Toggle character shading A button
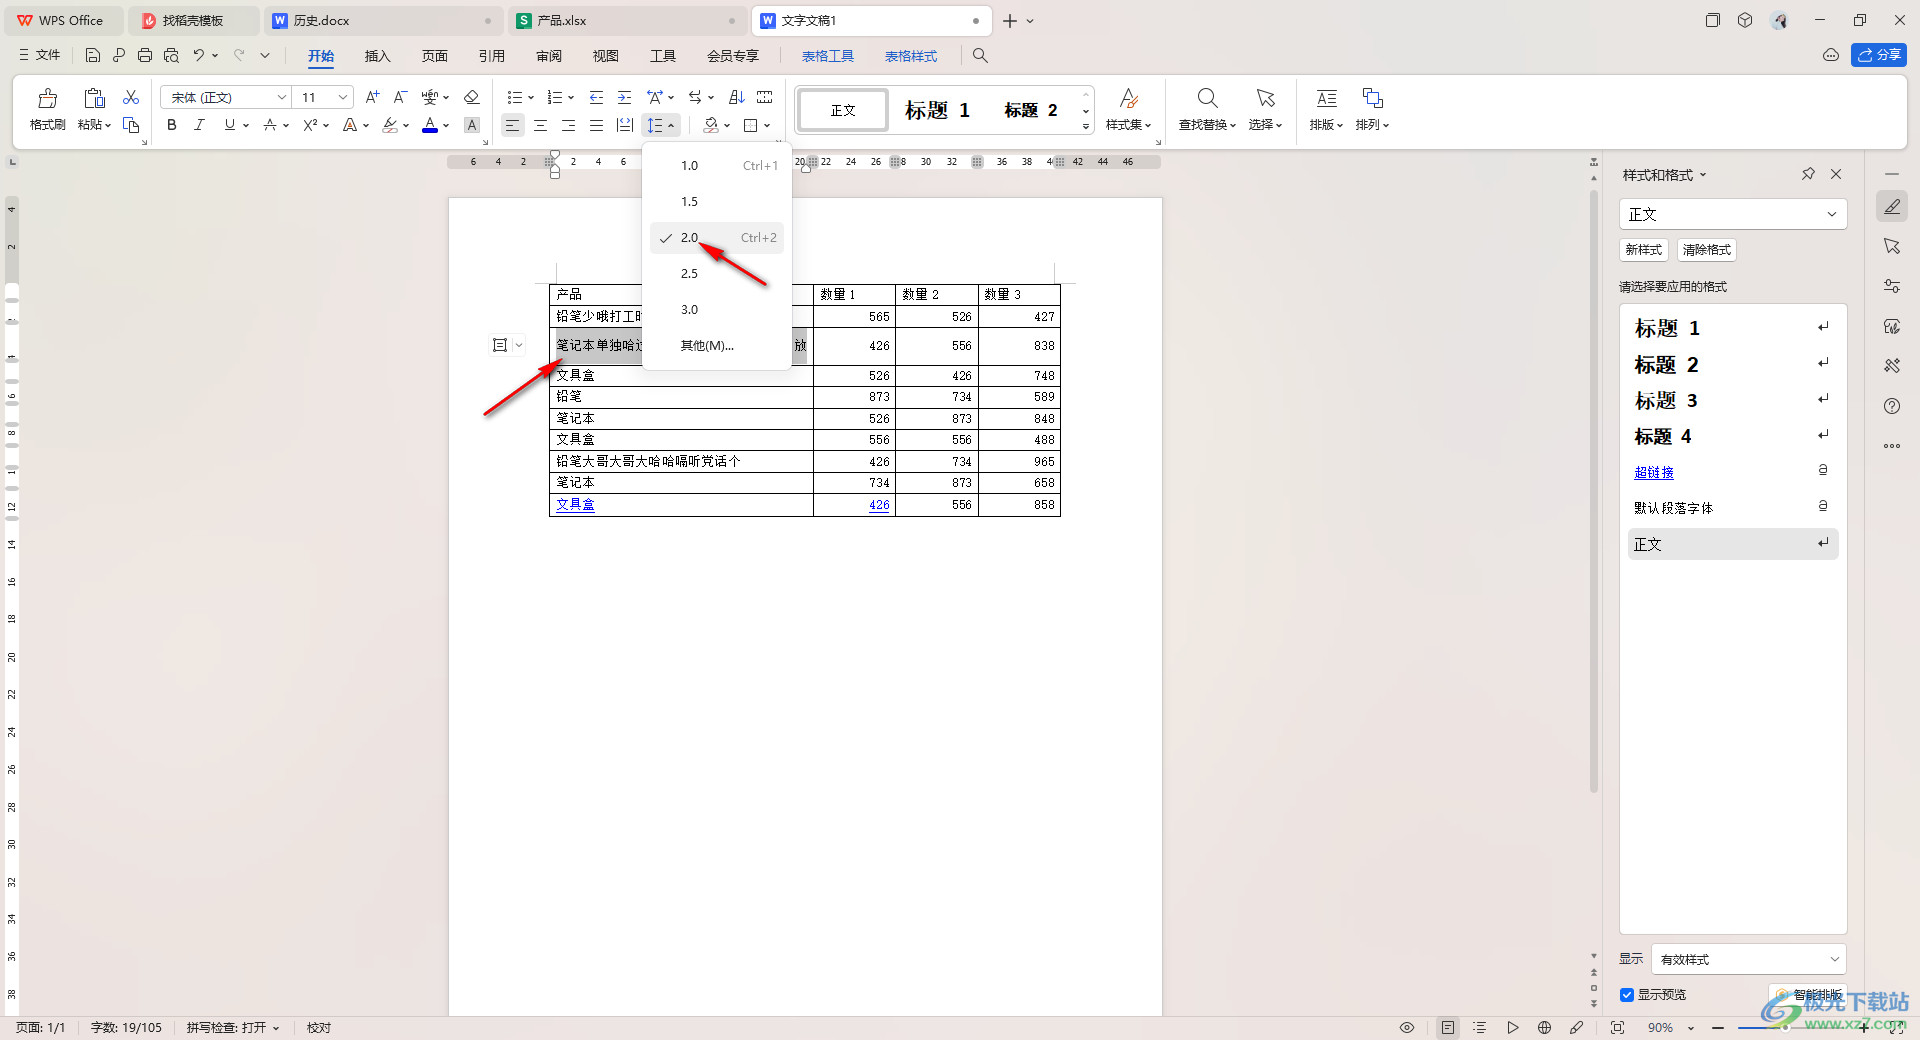 [472, 125]
